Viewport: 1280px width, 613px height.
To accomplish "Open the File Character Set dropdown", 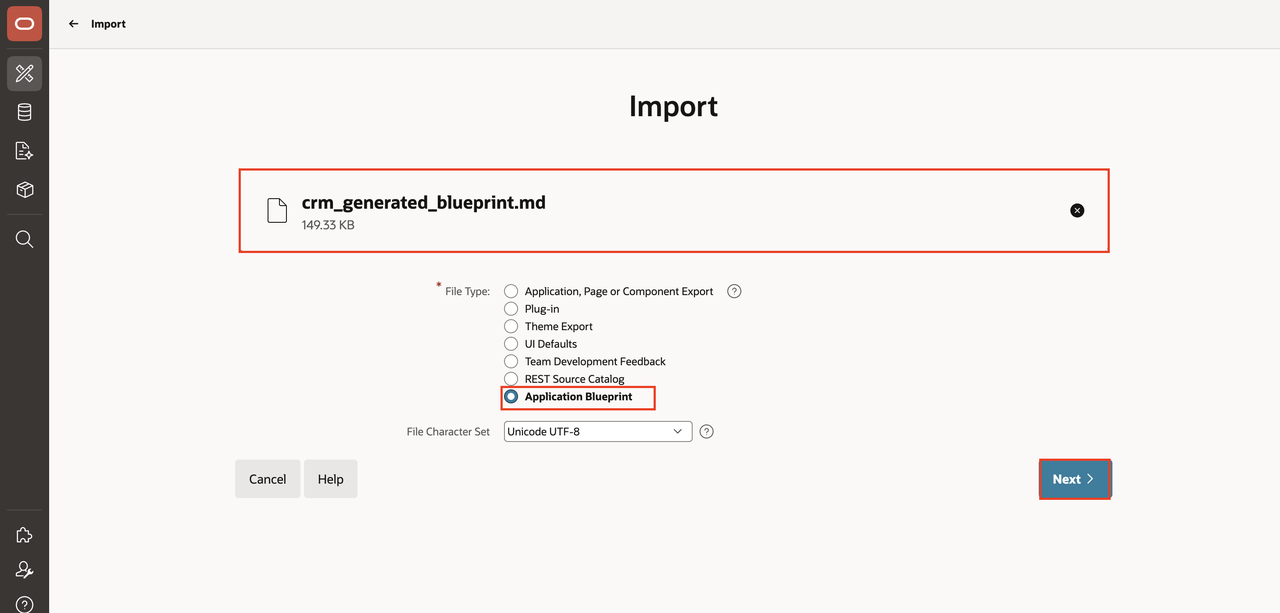I will [x=597, y=431].
